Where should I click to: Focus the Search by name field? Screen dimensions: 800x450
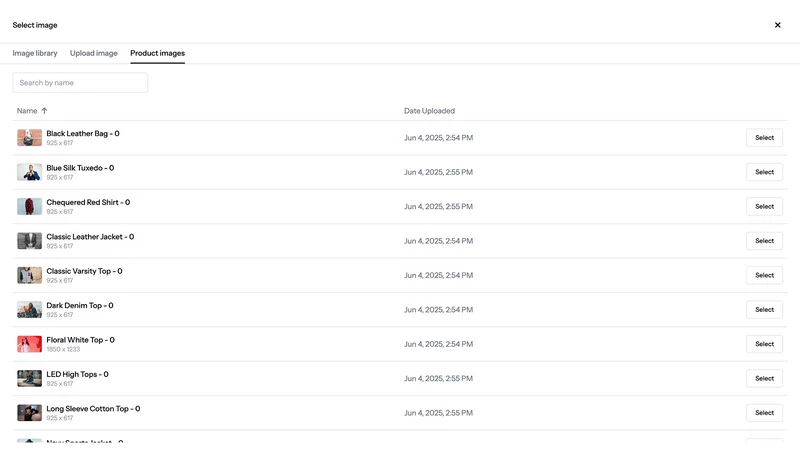click(x=80, y=83)
